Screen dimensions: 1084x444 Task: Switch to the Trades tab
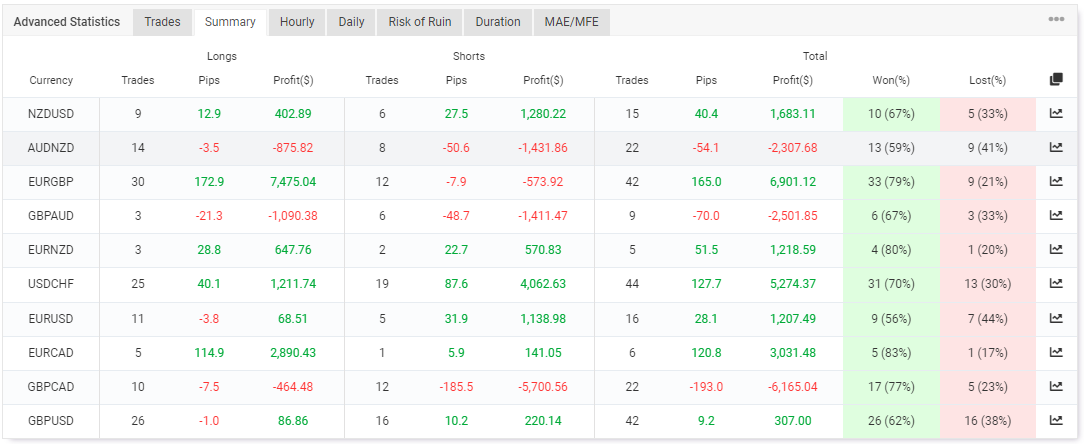pos(162,22)
